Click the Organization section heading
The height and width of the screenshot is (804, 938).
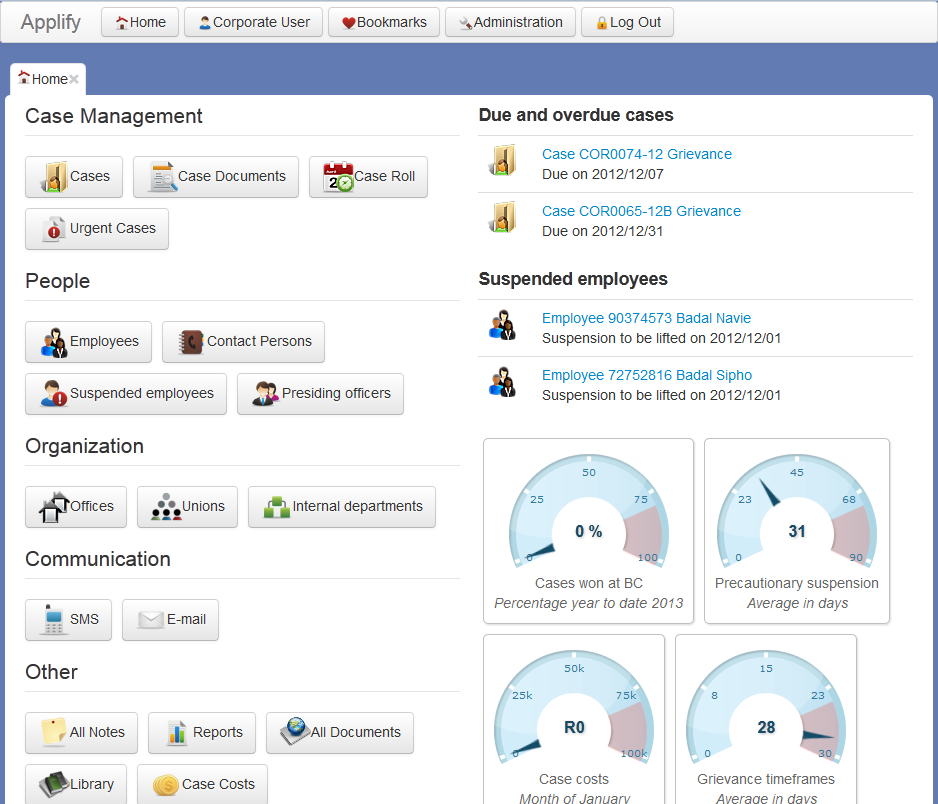pos(84,446)
